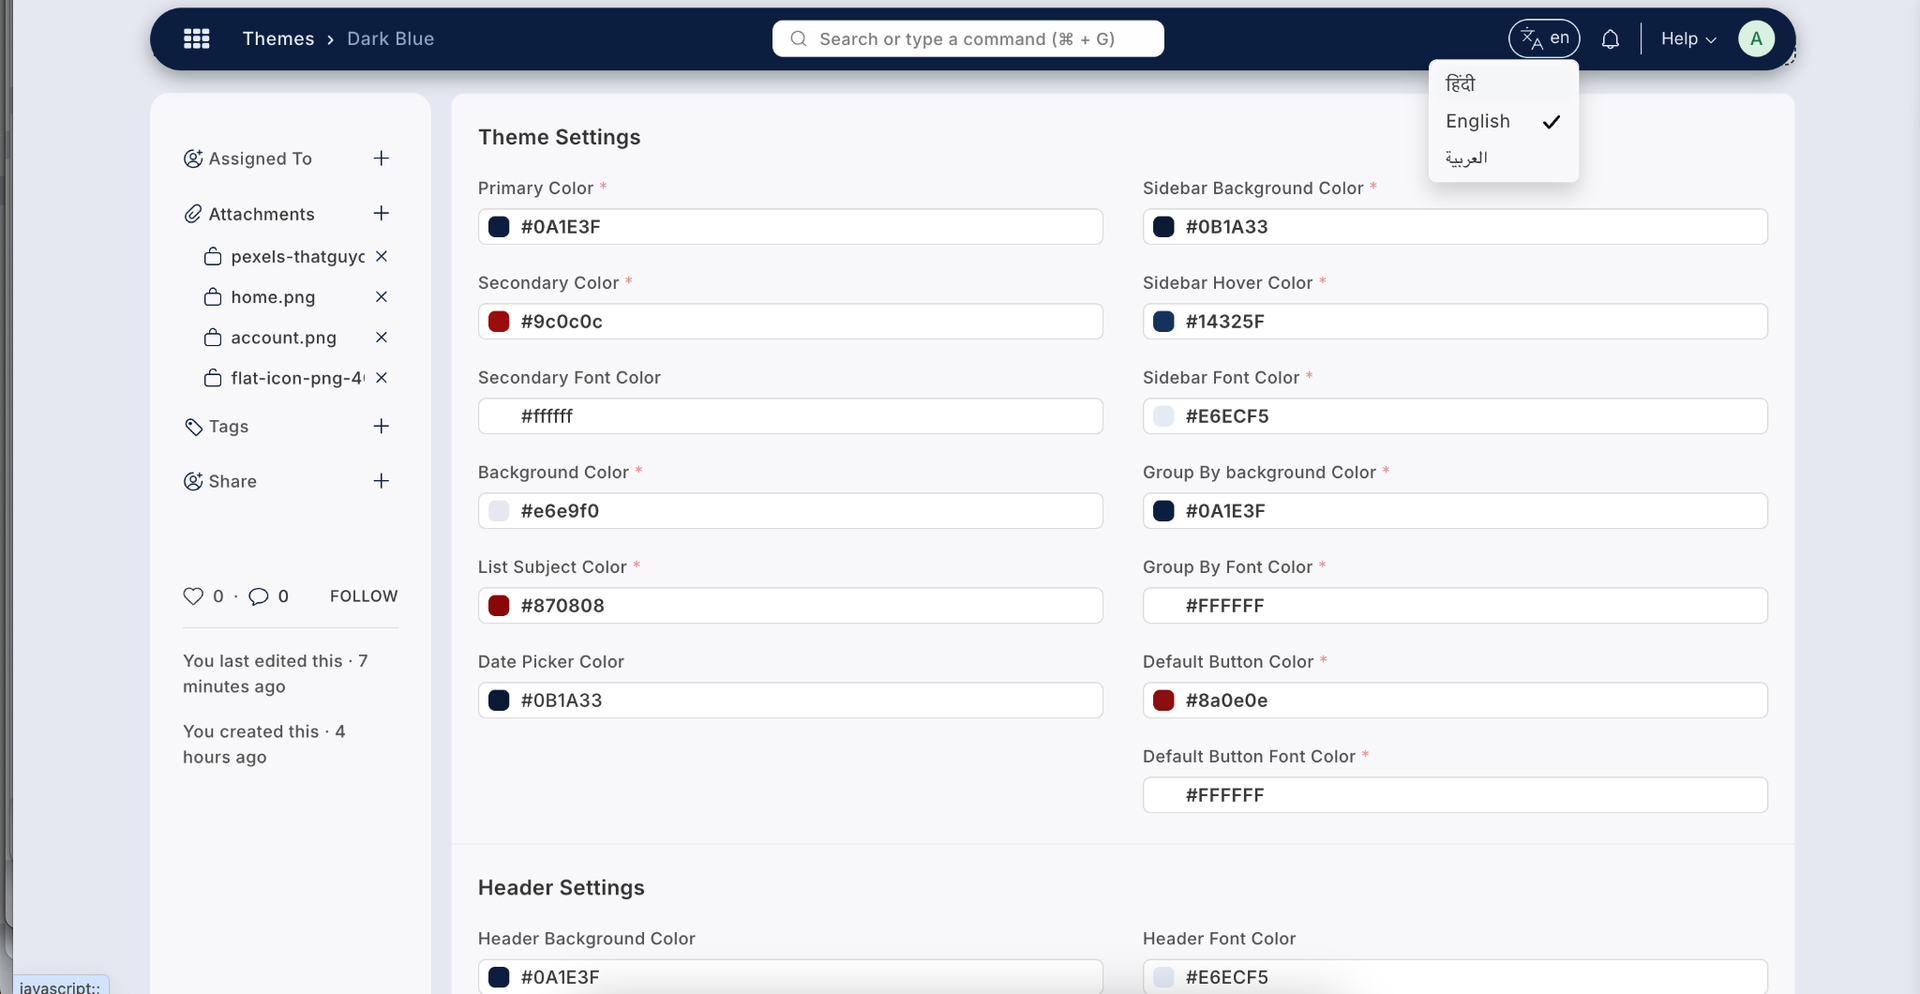Edit Default Button Font Color field
Image resolution: width=1920 pixels, height=994 pixels.
[x=1455, y=795]
